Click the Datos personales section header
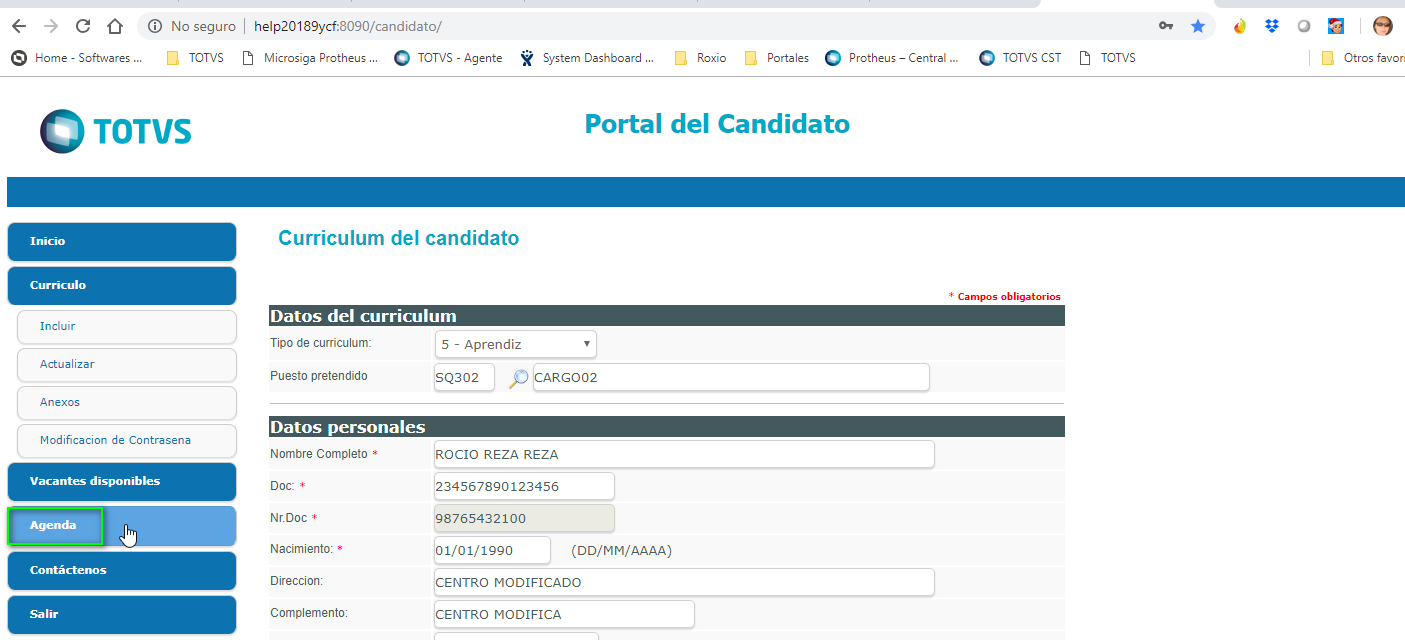This screenshot has height=640, width=1405. point(667,427)
